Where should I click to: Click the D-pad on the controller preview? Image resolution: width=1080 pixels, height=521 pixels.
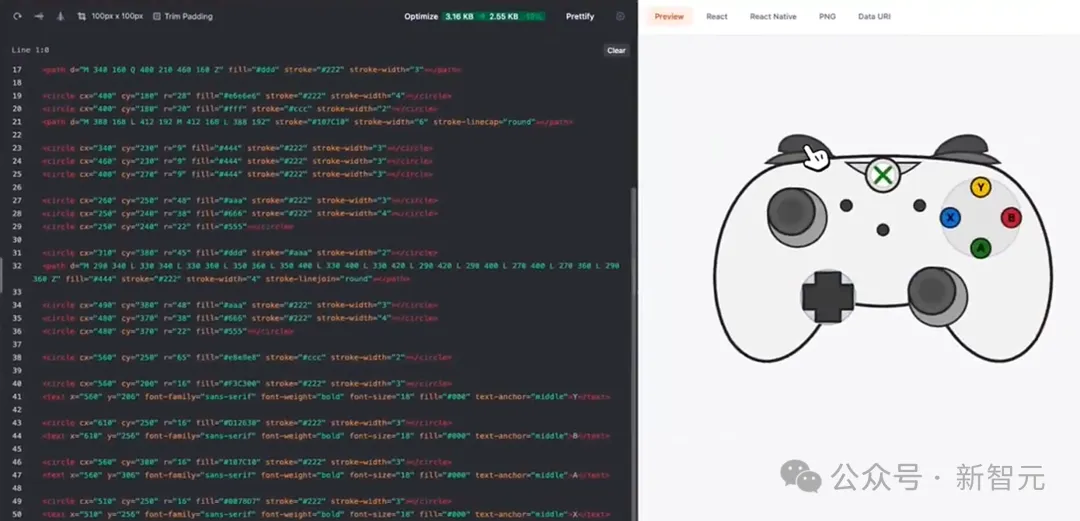pyautogui.click(x=828, y=297)
